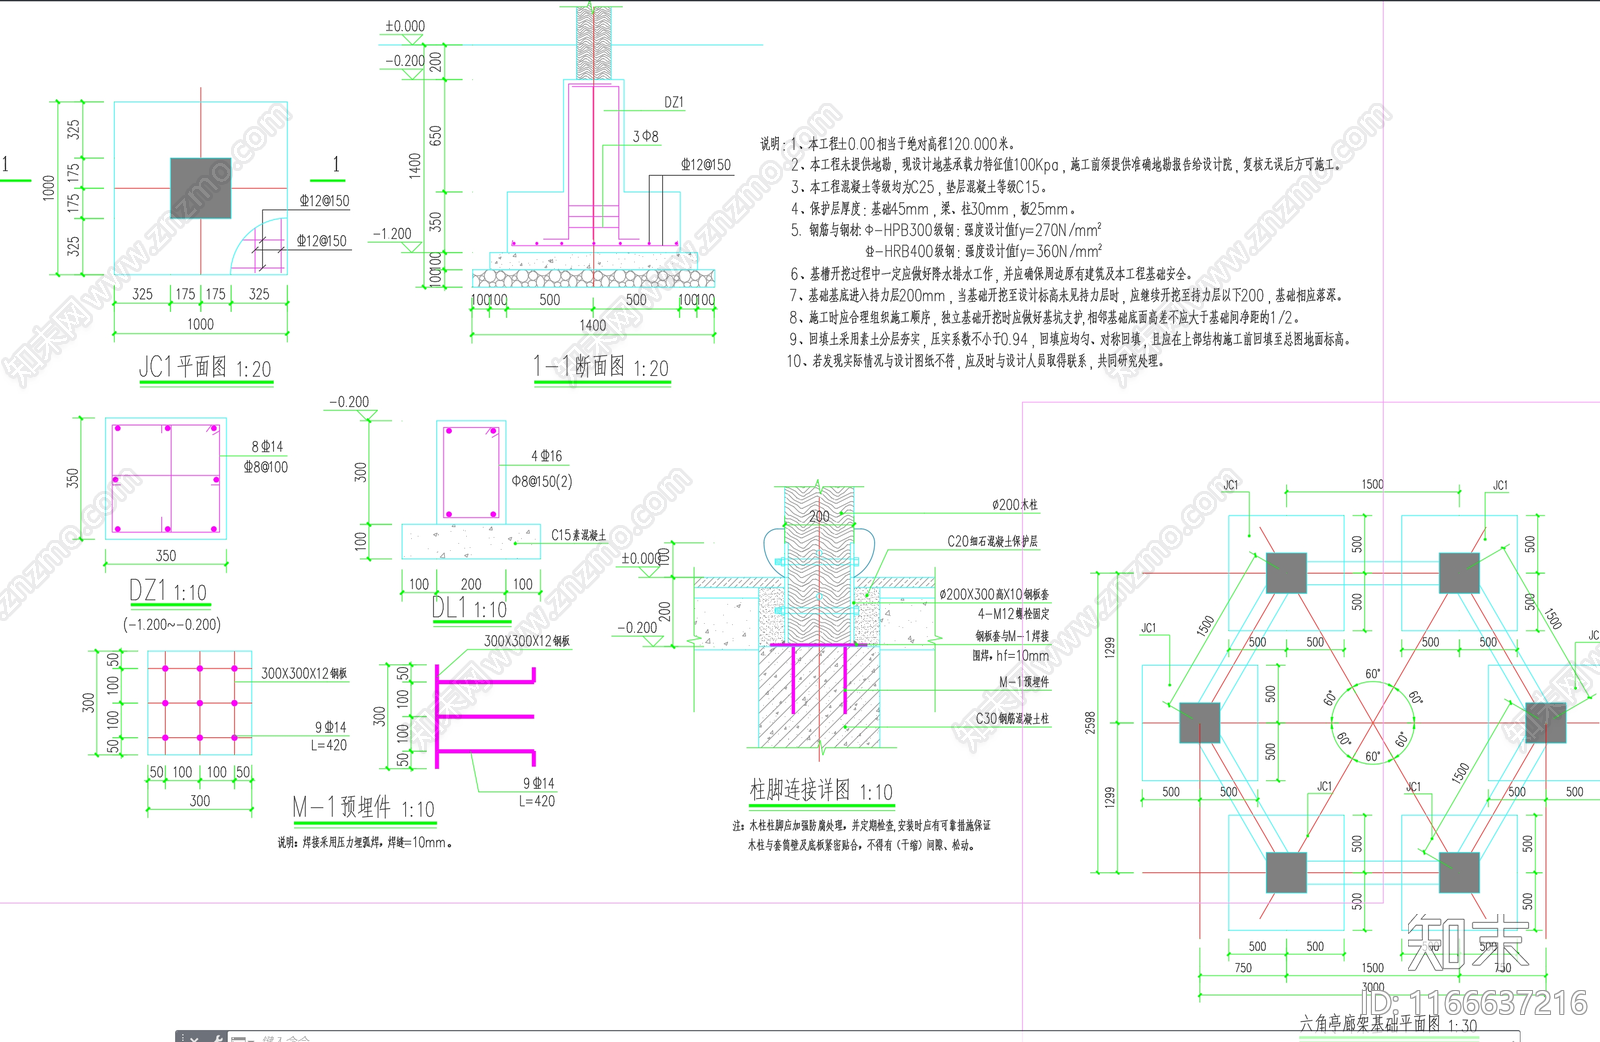Select the 钢板套与M-1焊接 label
Viewport: 1600px width, 1042px height.
click(1012, 635)
